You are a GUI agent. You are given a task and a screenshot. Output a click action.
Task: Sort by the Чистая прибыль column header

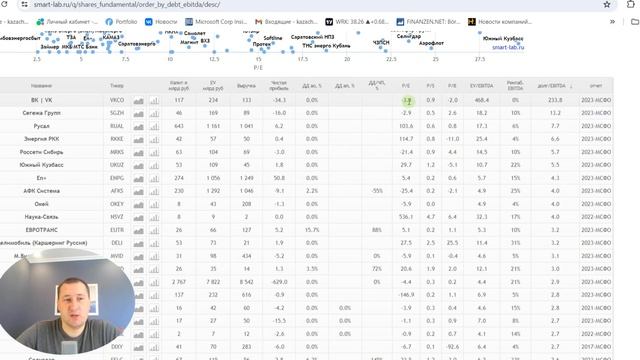279,85
